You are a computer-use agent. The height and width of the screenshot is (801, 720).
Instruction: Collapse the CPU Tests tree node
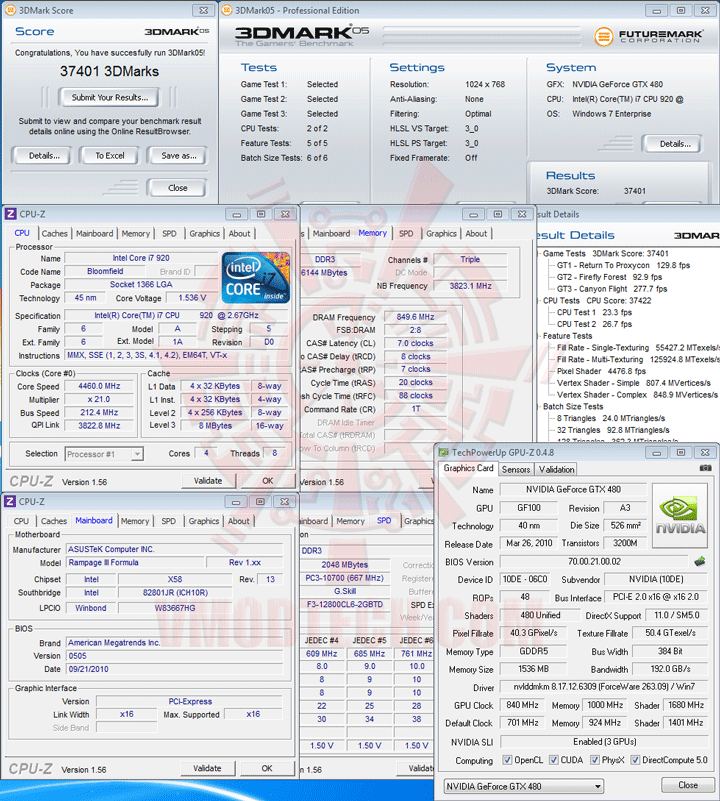pos(539,300)
